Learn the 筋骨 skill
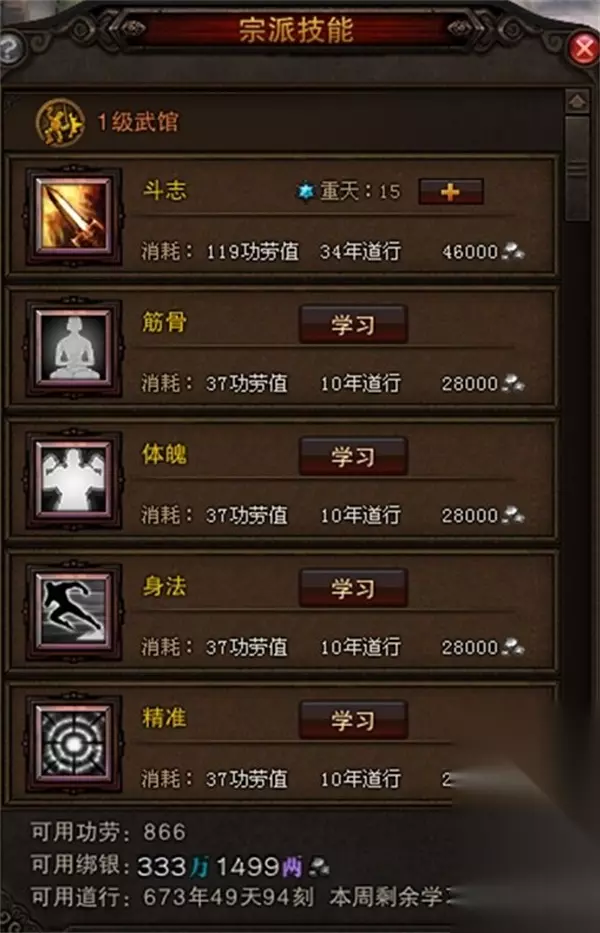Screen dimensions: 600x933 (353, 324)
